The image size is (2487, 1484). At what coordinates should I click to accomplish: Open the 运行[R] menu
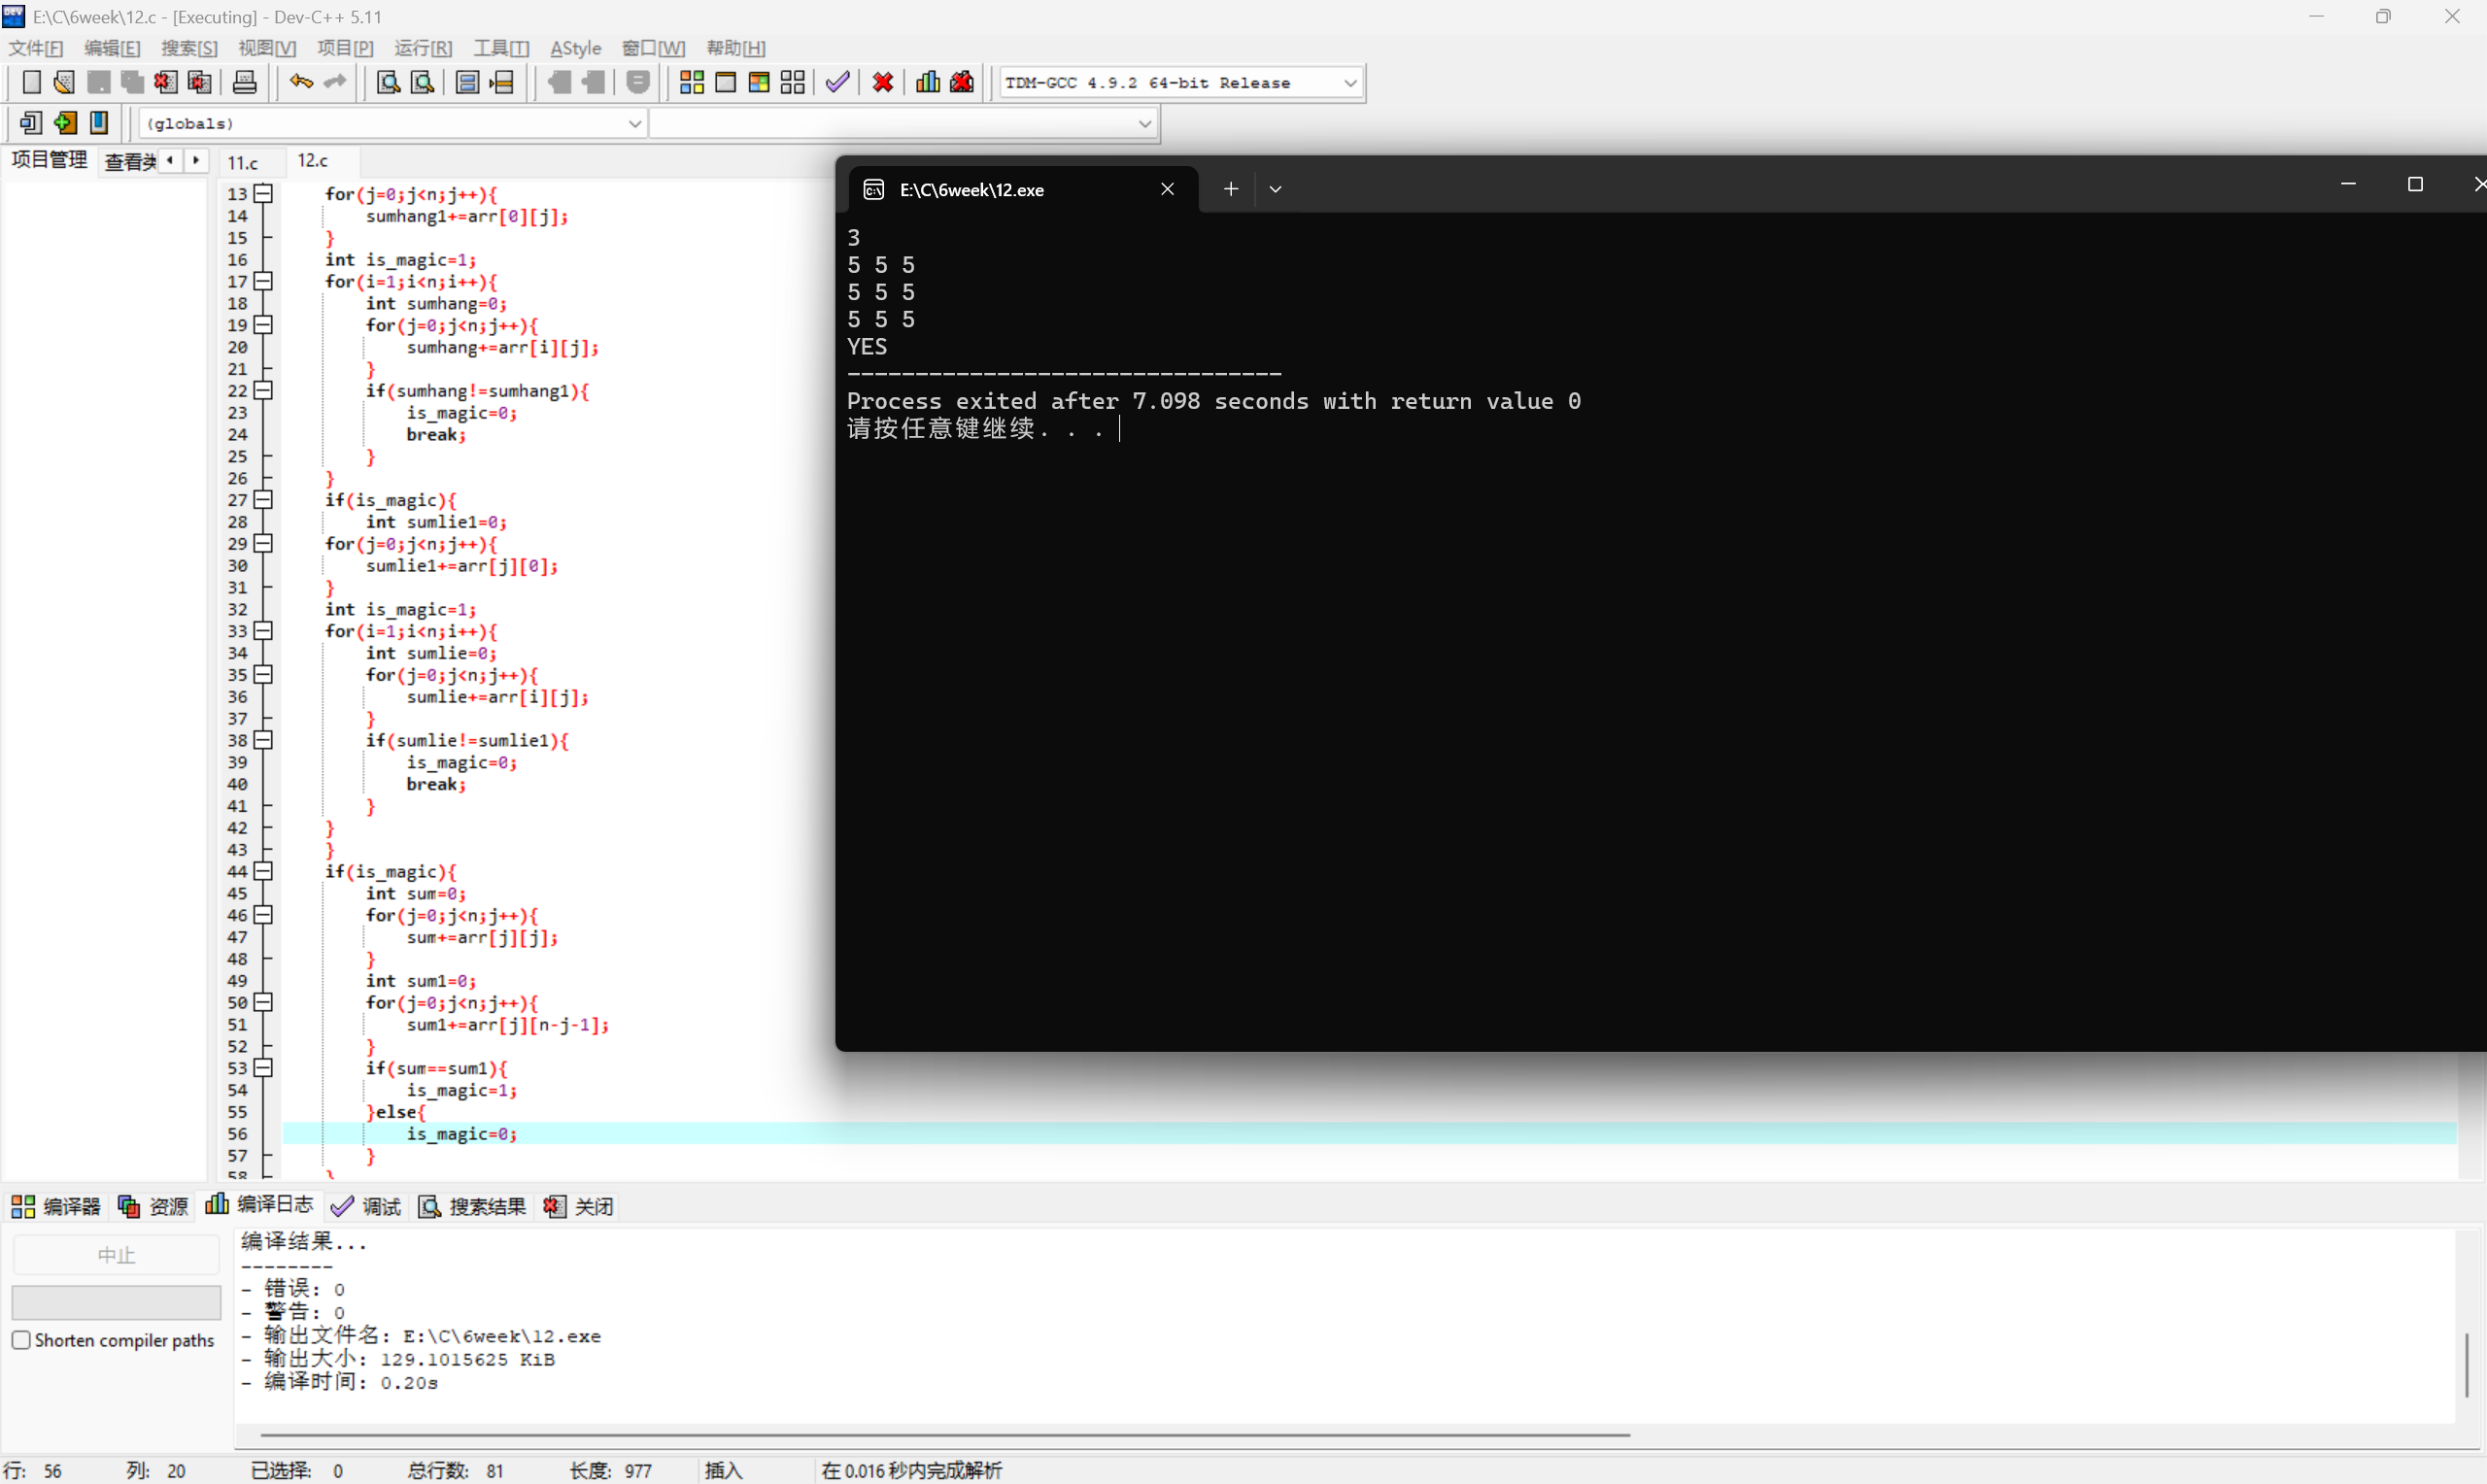coord(422,48)
